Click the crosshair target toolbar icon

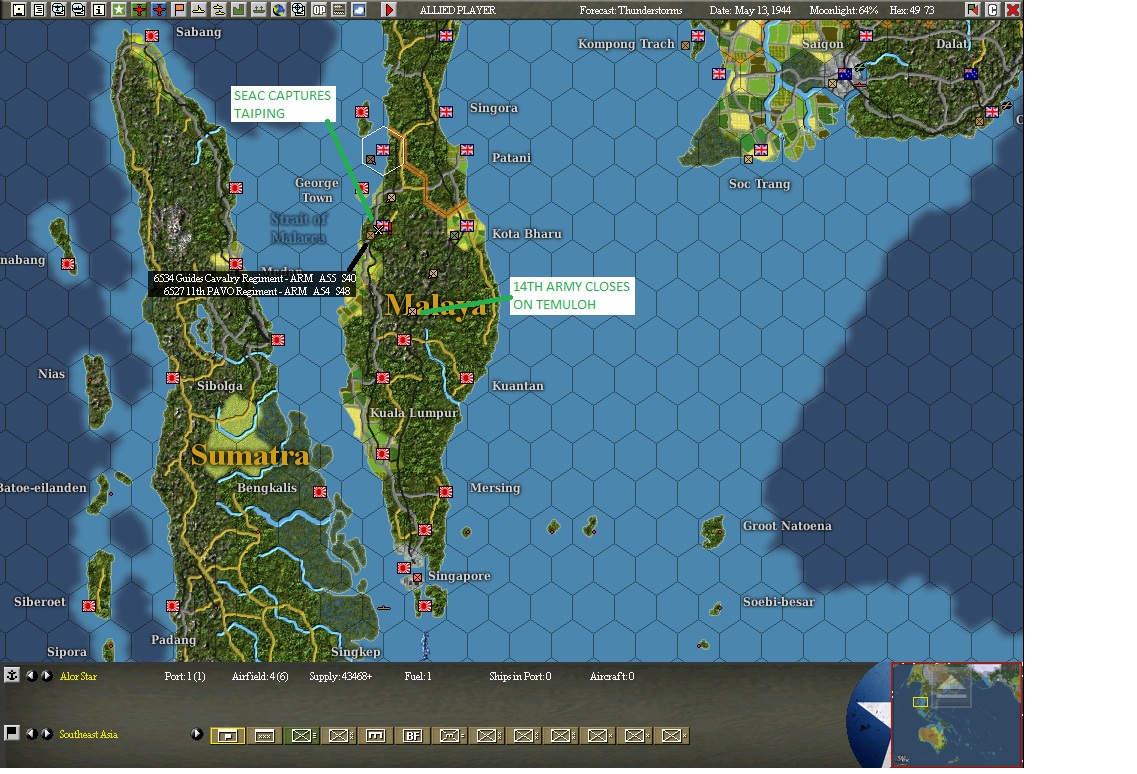tap(298, 10)
